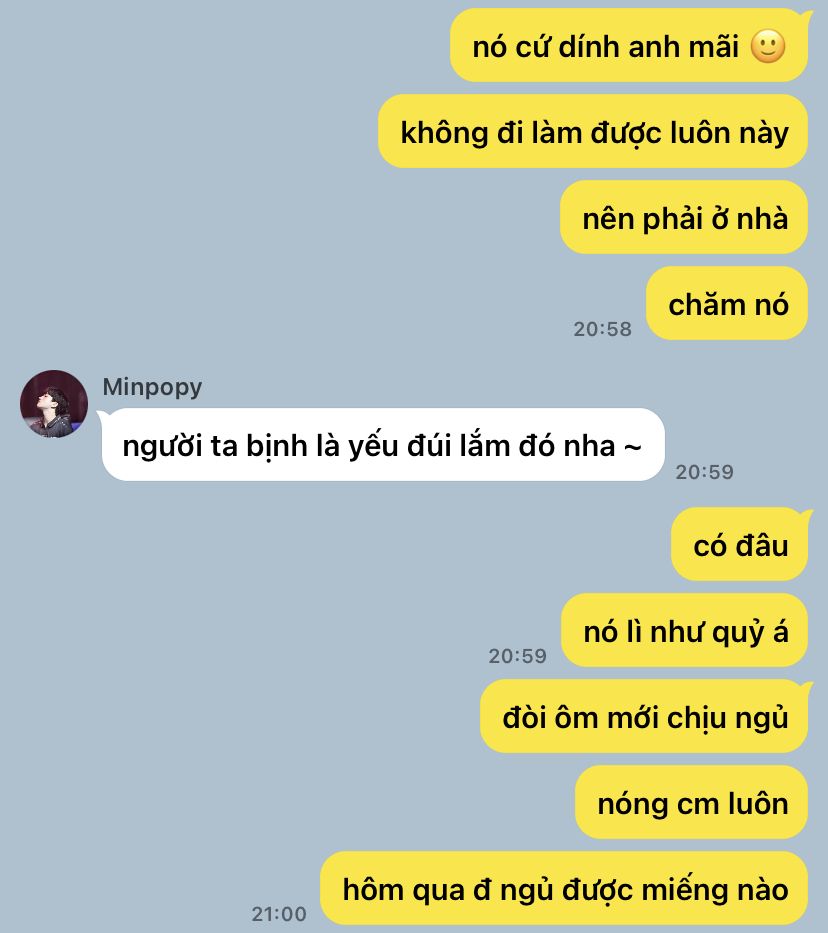The width and height of the screenshot is (828, 933).
Task: Select the 'nên phải ở nhà' message
Action: (x=684, y=218)
